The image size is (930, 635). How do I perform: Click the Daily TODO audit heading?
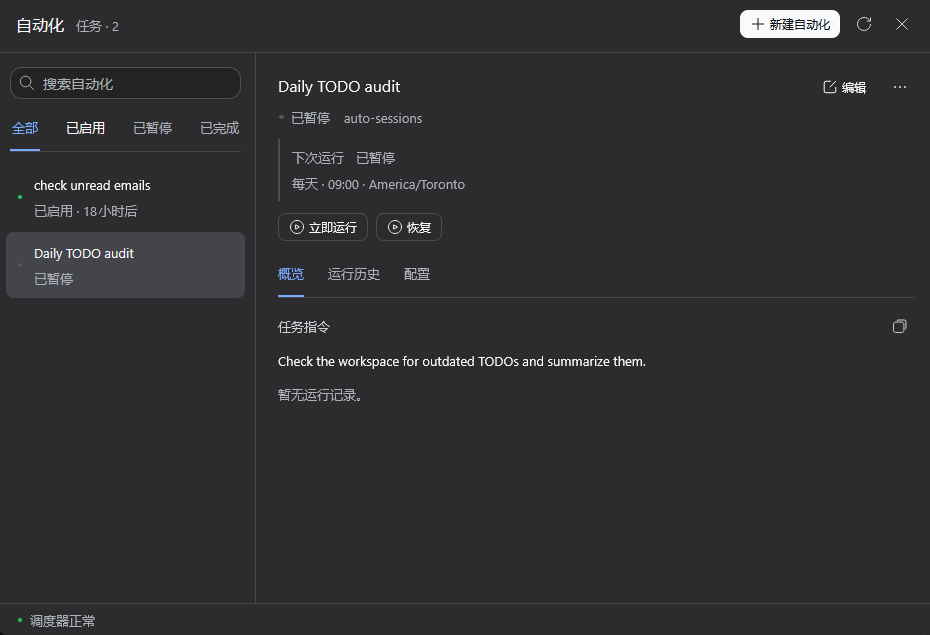point(339,87)
